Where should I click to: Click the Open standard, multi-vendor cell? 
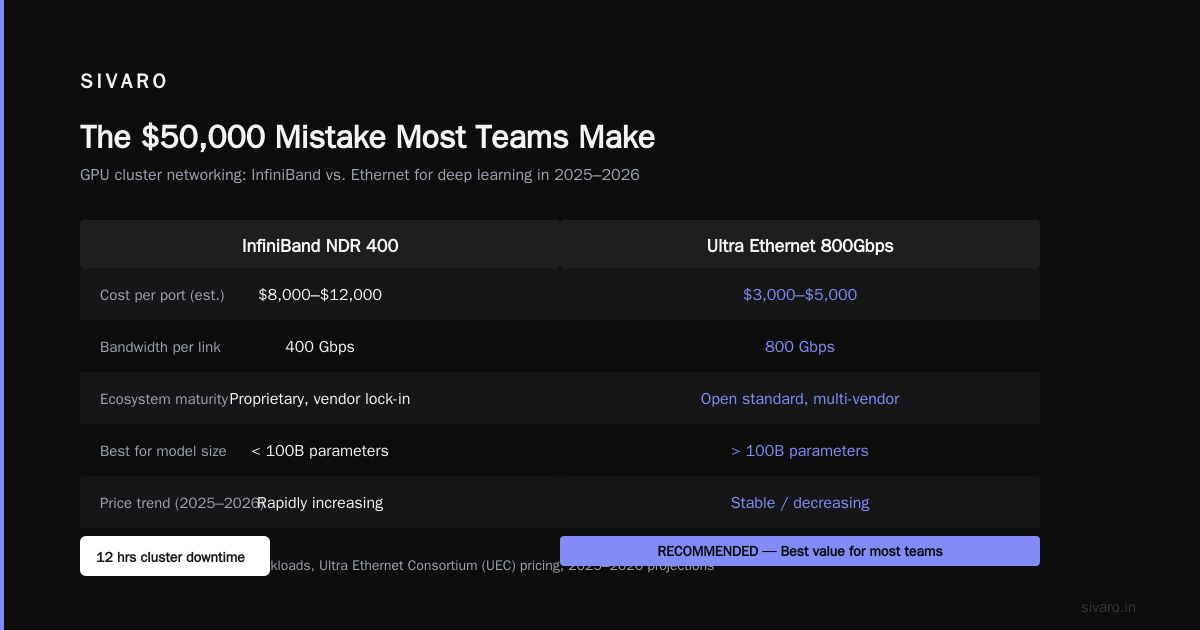pyautogui.click(x=800, y=399)
